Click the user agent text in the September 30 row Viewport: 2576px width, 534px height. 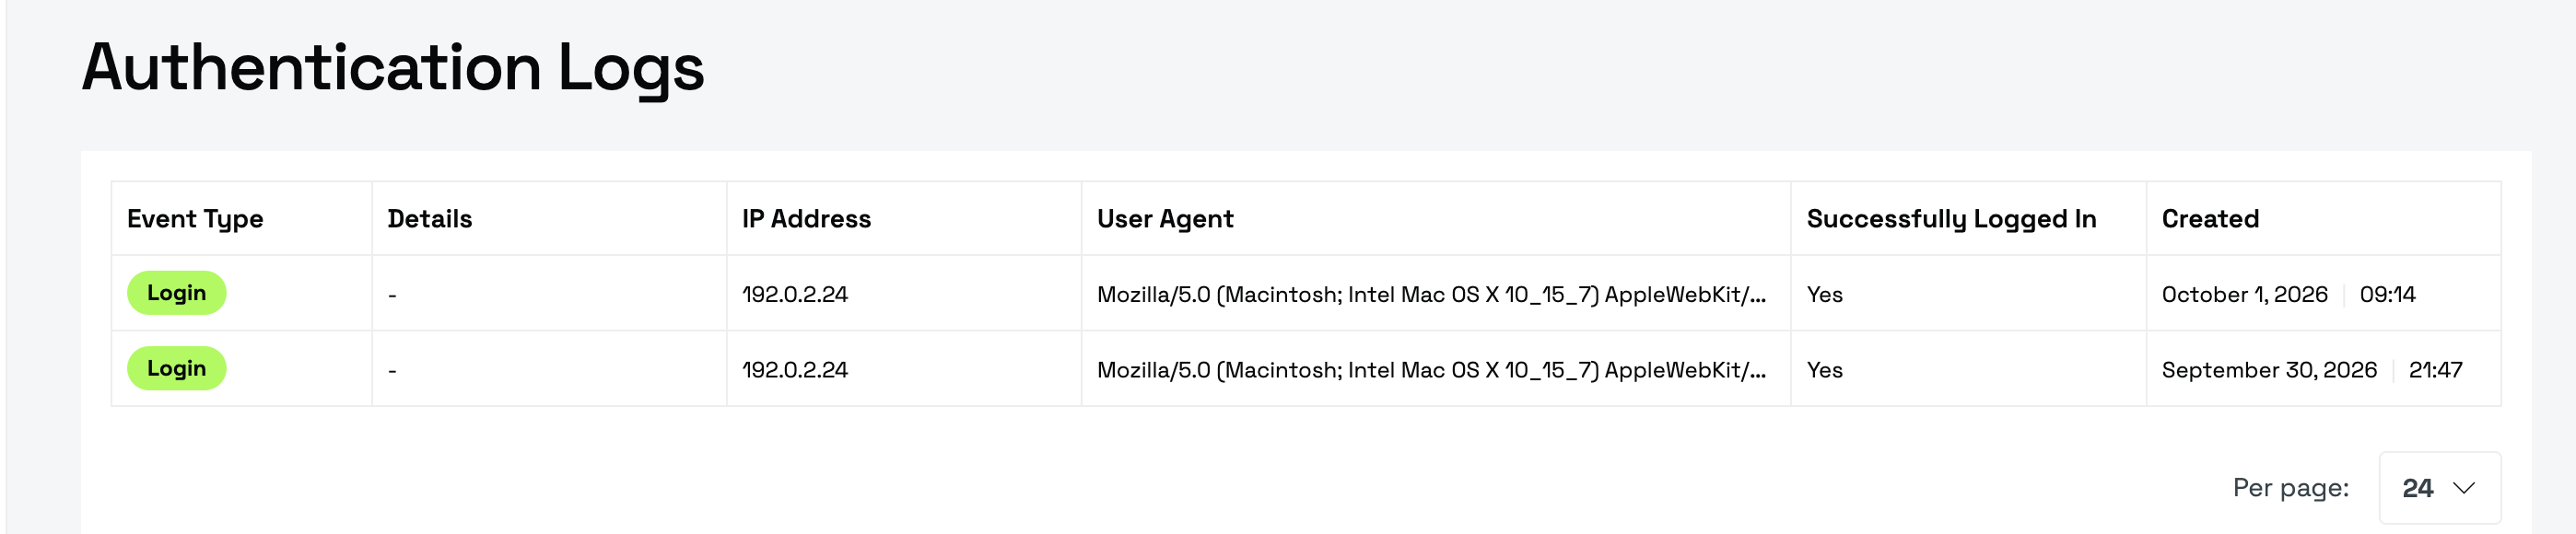click(1431, 370)
